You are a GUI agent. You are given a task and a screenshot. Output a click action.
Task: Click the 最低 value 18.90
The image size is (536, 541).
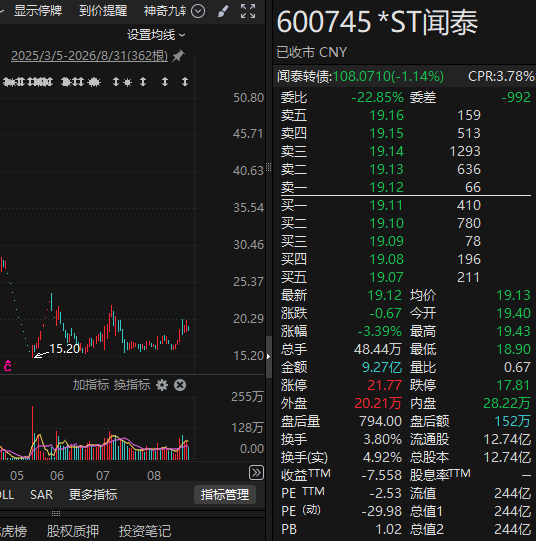(513, 350)
